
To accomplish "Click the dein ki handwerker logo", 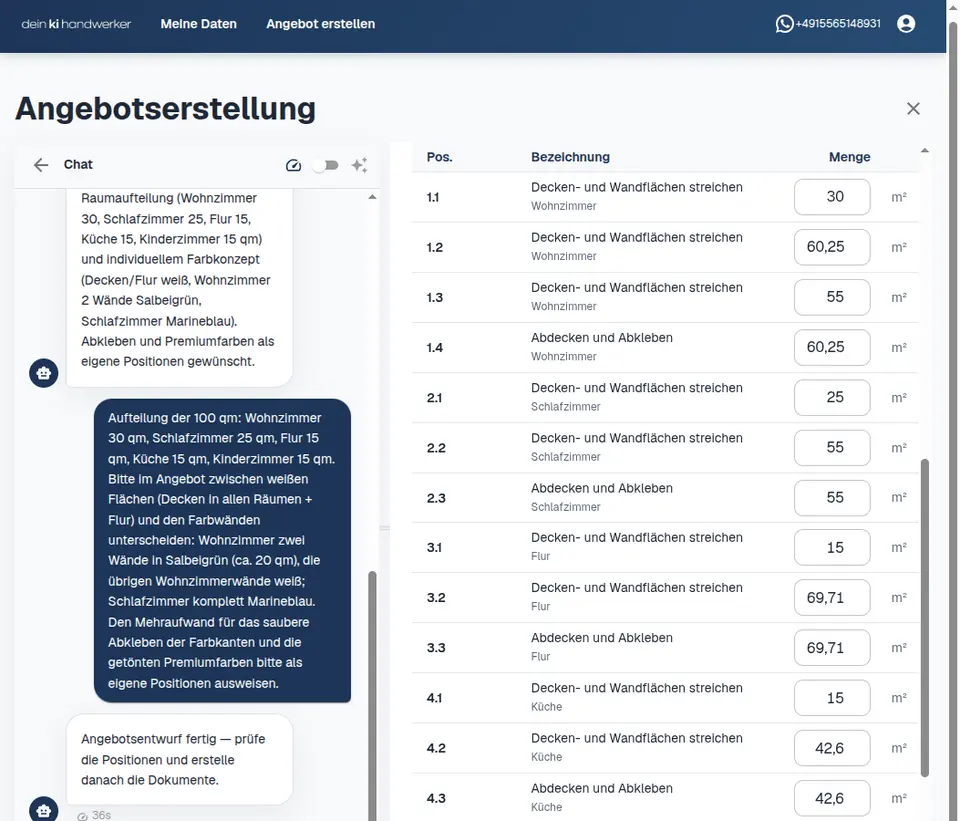I will [76, 24].
